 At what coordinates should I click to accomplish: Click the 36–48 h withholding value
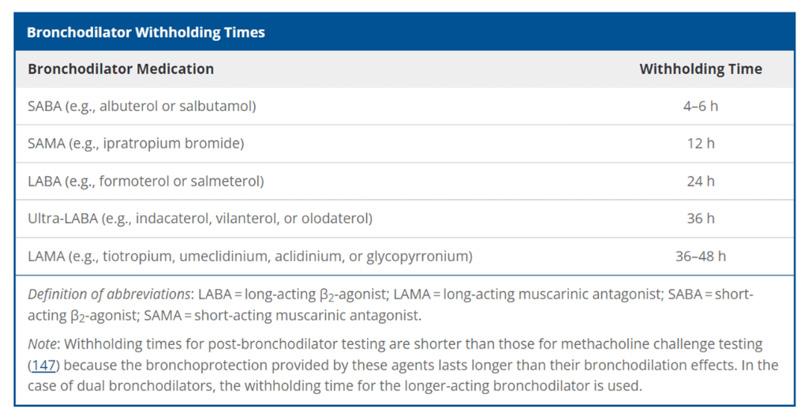[x=700, y=256]
